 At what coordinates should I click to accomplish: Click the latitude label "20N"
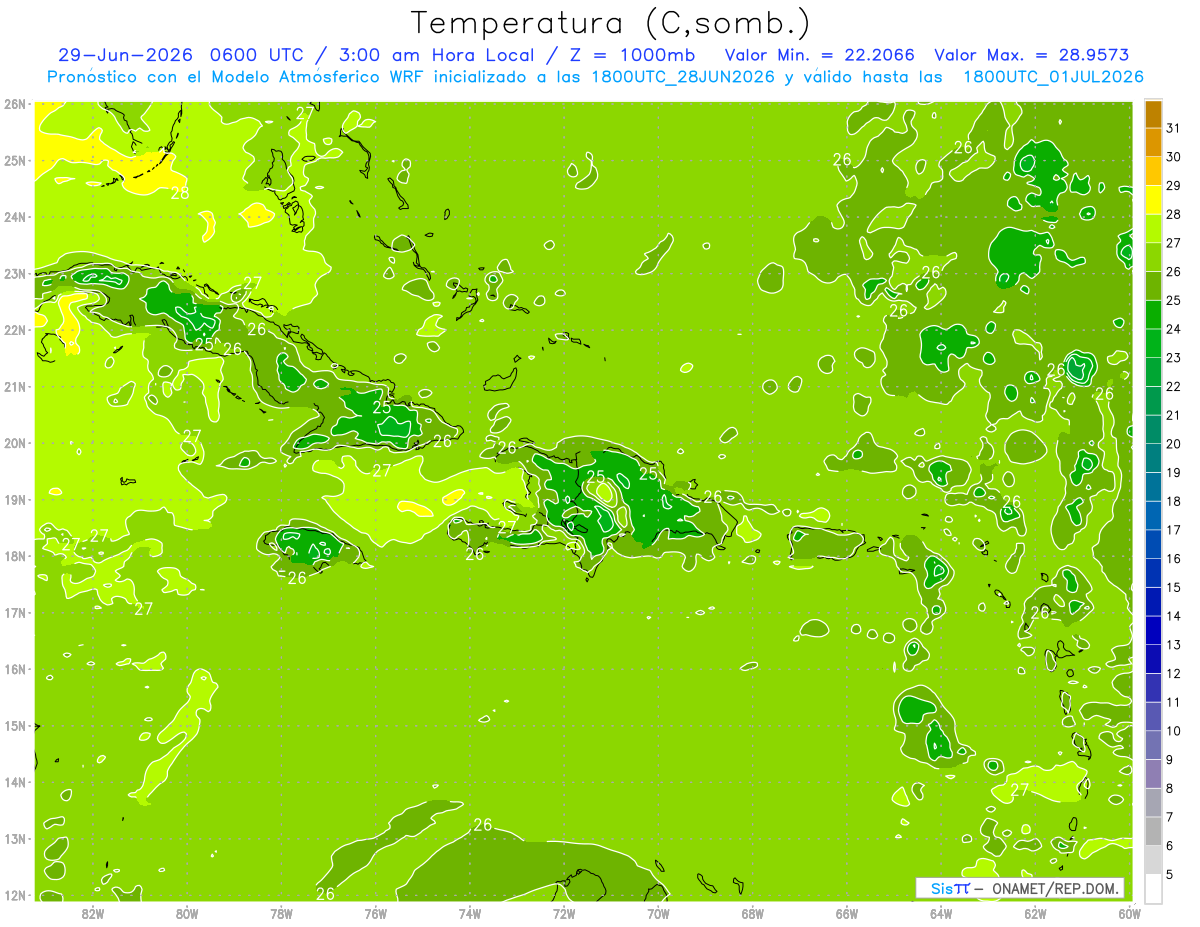[x=15, y=443]
